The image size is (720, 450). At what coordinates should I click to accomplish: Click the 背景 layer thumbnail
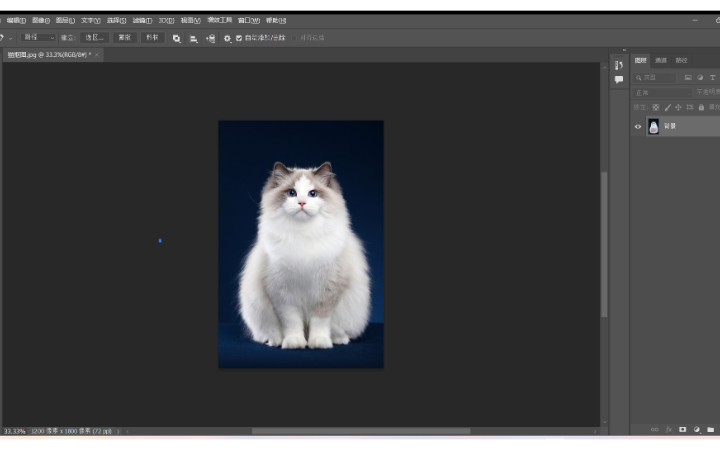pyautogui.click(x=653, y=126)
